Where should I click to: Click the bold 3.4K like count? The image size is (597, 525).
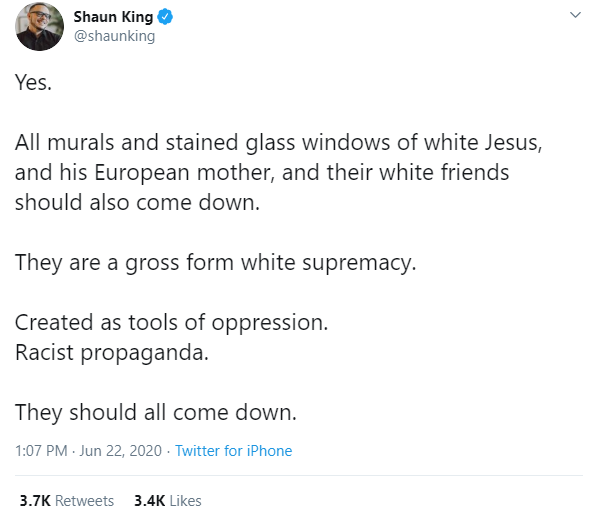coord(150,501)
